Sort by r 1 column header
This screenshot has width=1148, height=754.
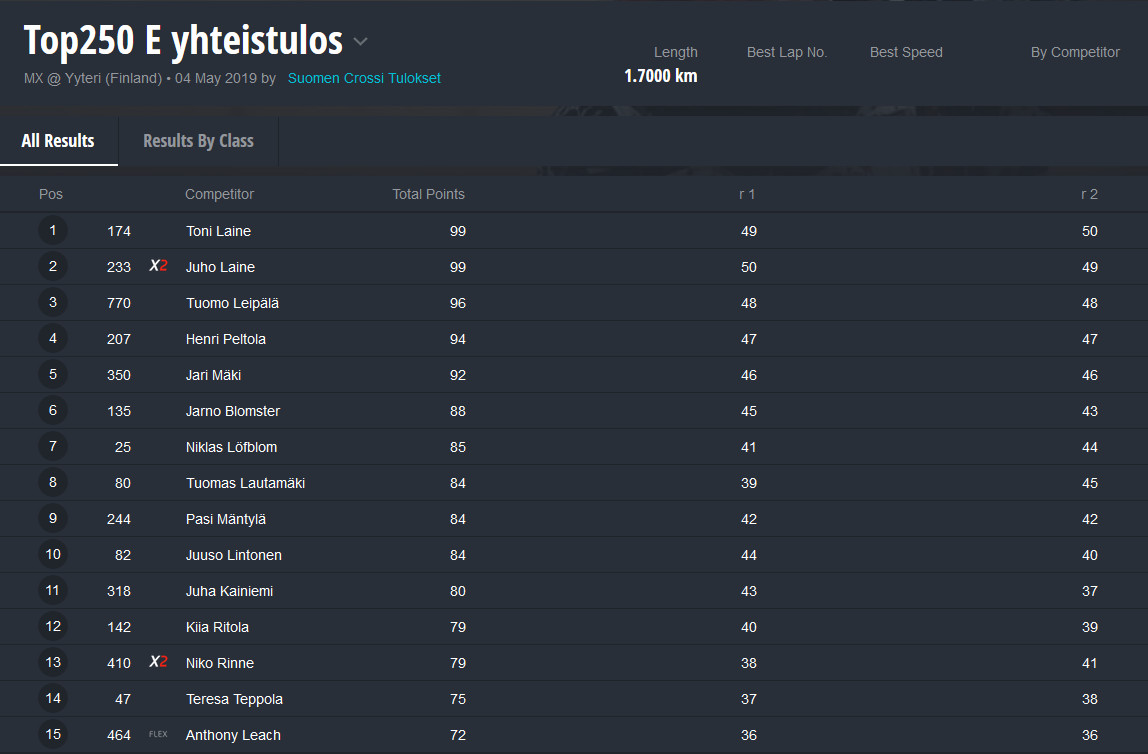(747, 194)
